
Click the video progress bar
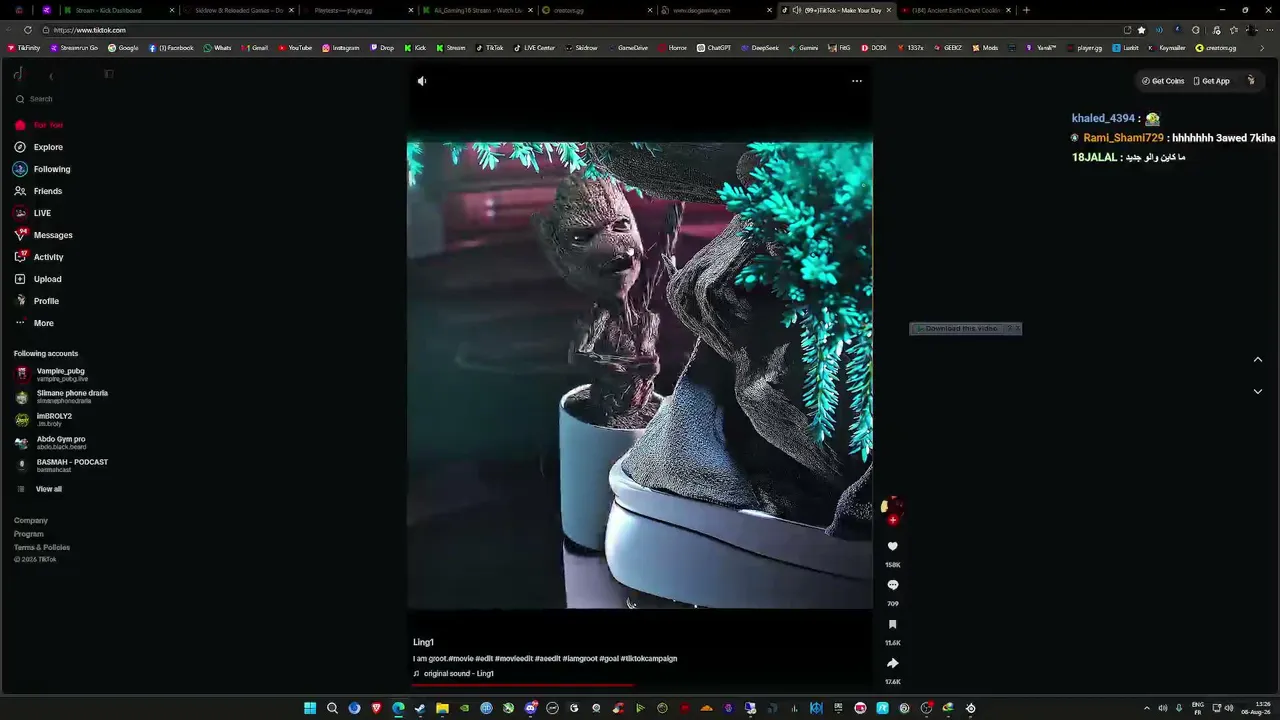point(640,686)
